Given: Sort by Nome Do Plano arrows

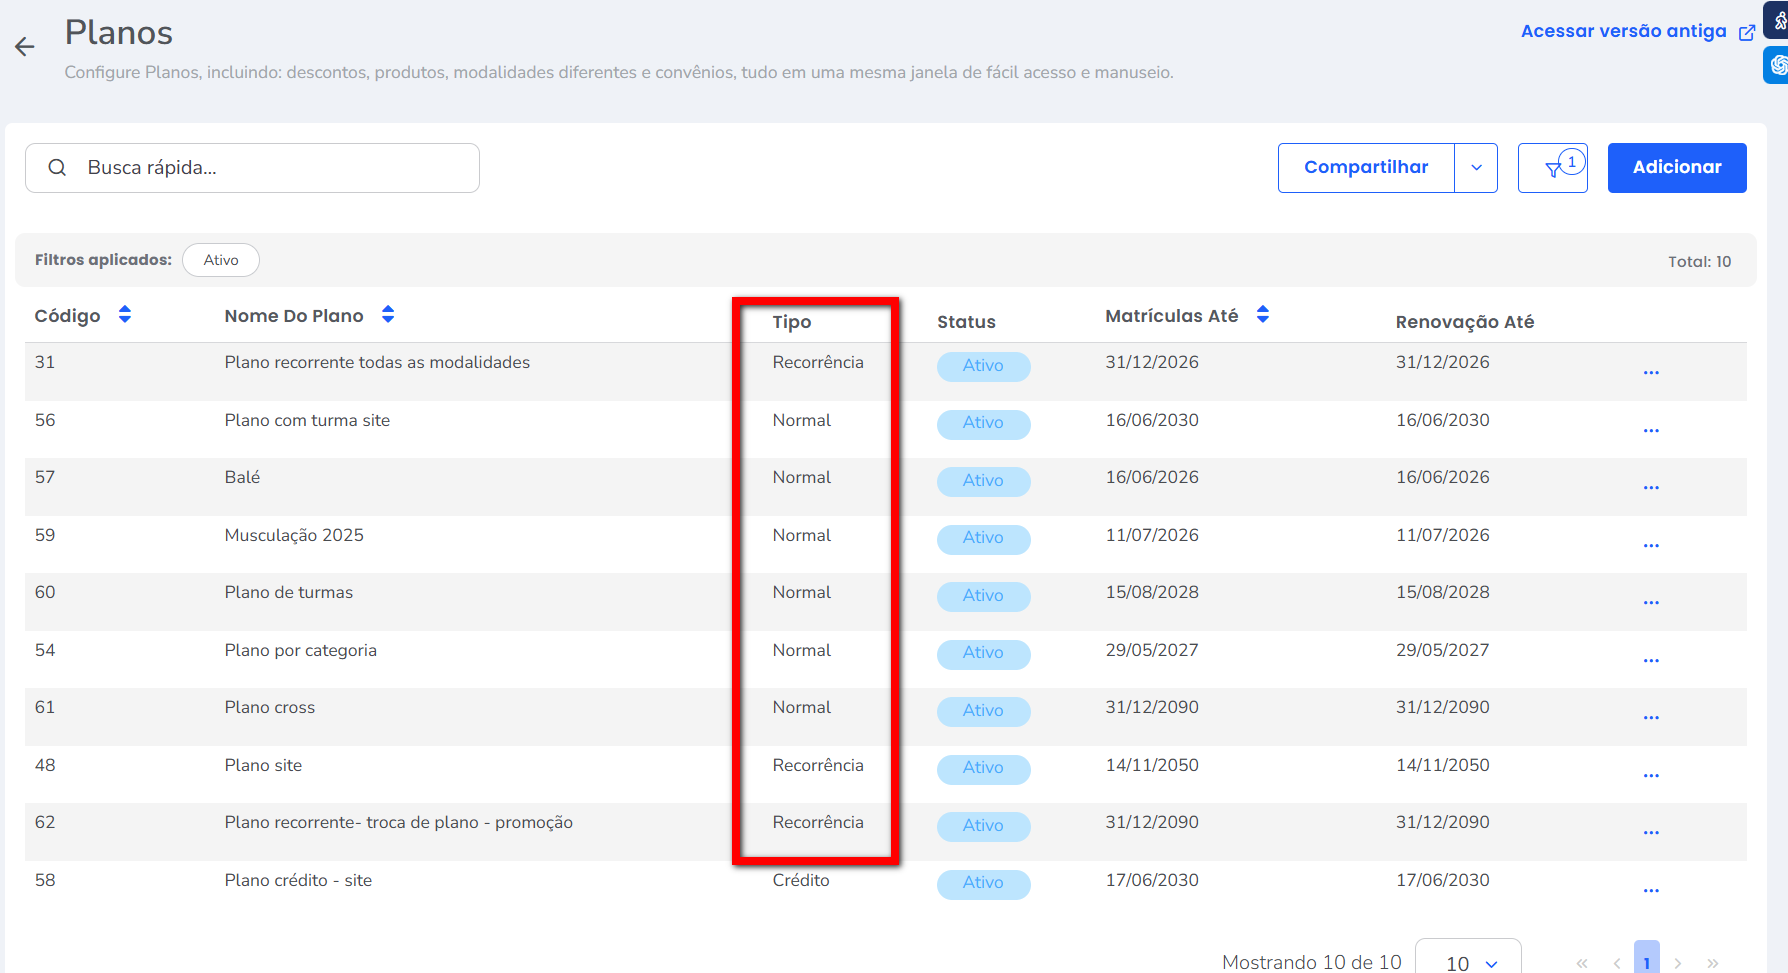Looking at the screenshot, I should coord(388,315).
